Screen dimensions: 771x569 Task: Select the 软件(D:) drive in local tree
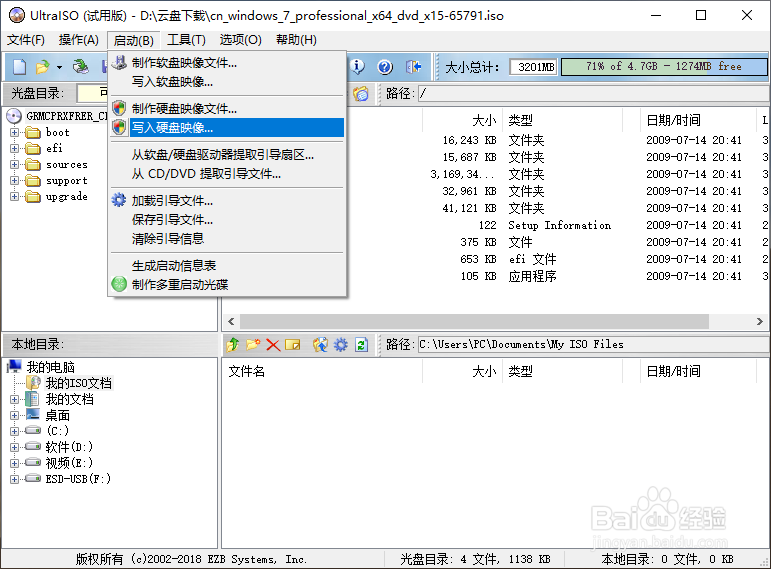click(69, 447)
